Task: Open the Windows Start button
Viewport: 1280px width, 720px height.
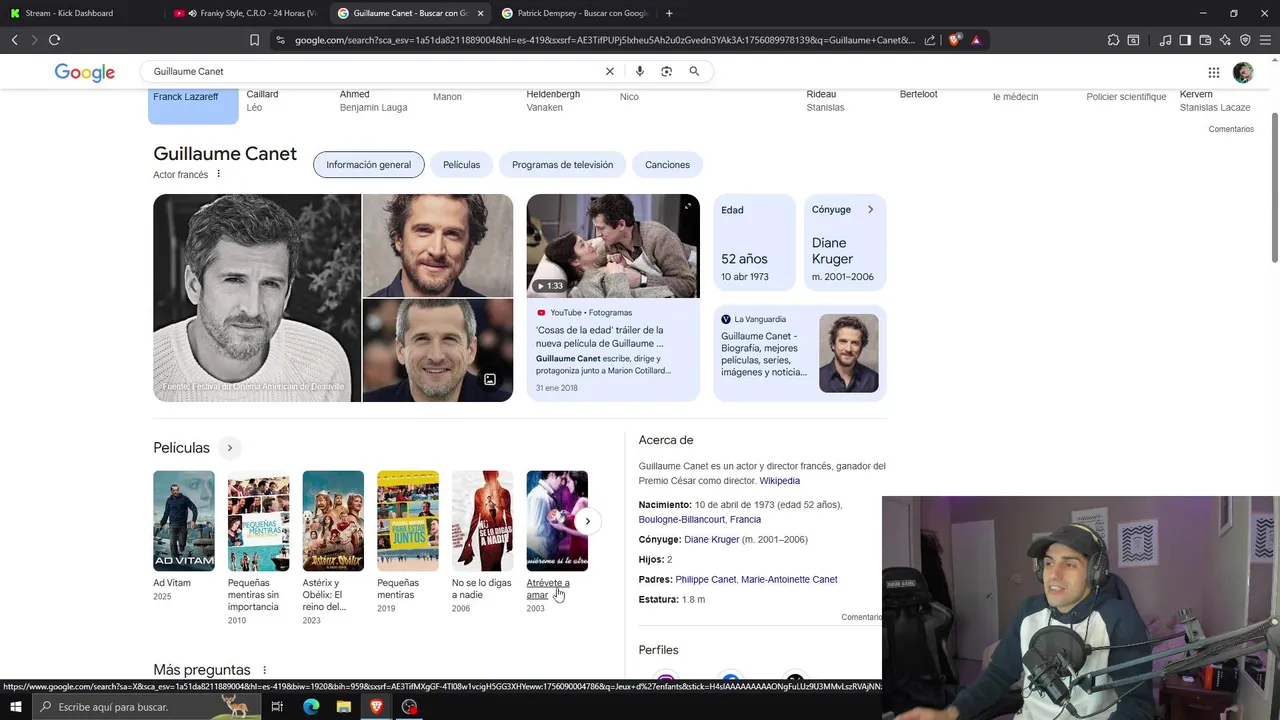Action: (16, 707)
